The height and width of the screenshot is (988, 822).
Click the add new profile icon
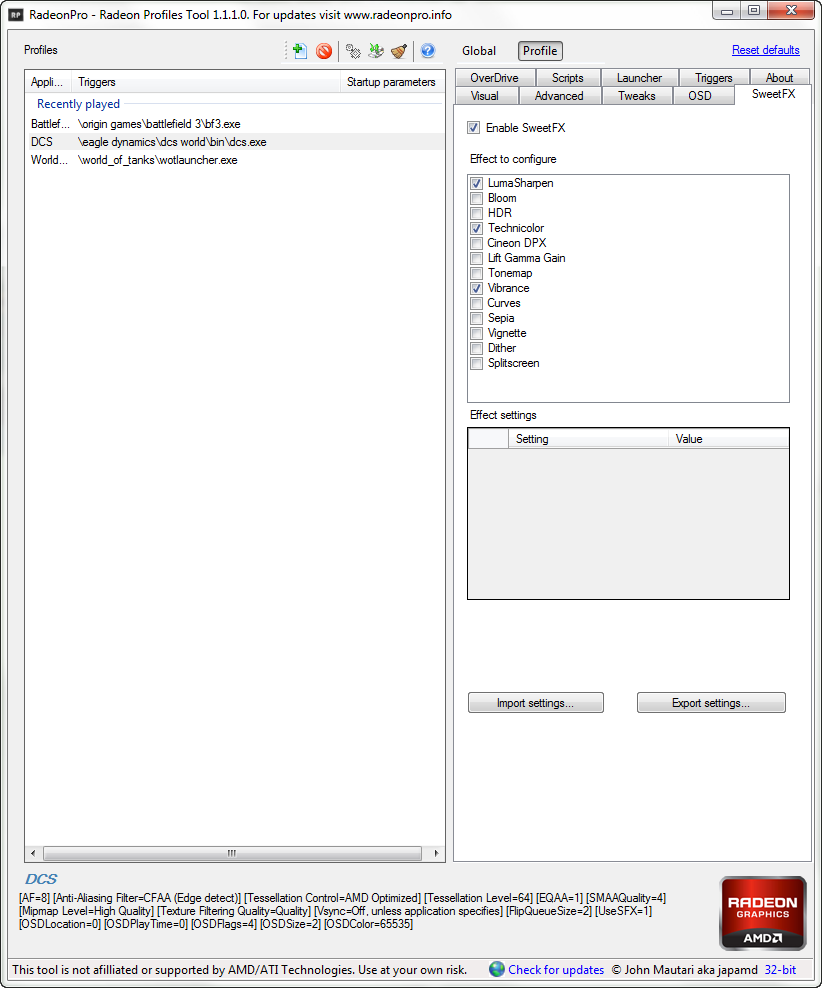click(x=299, y=51)
